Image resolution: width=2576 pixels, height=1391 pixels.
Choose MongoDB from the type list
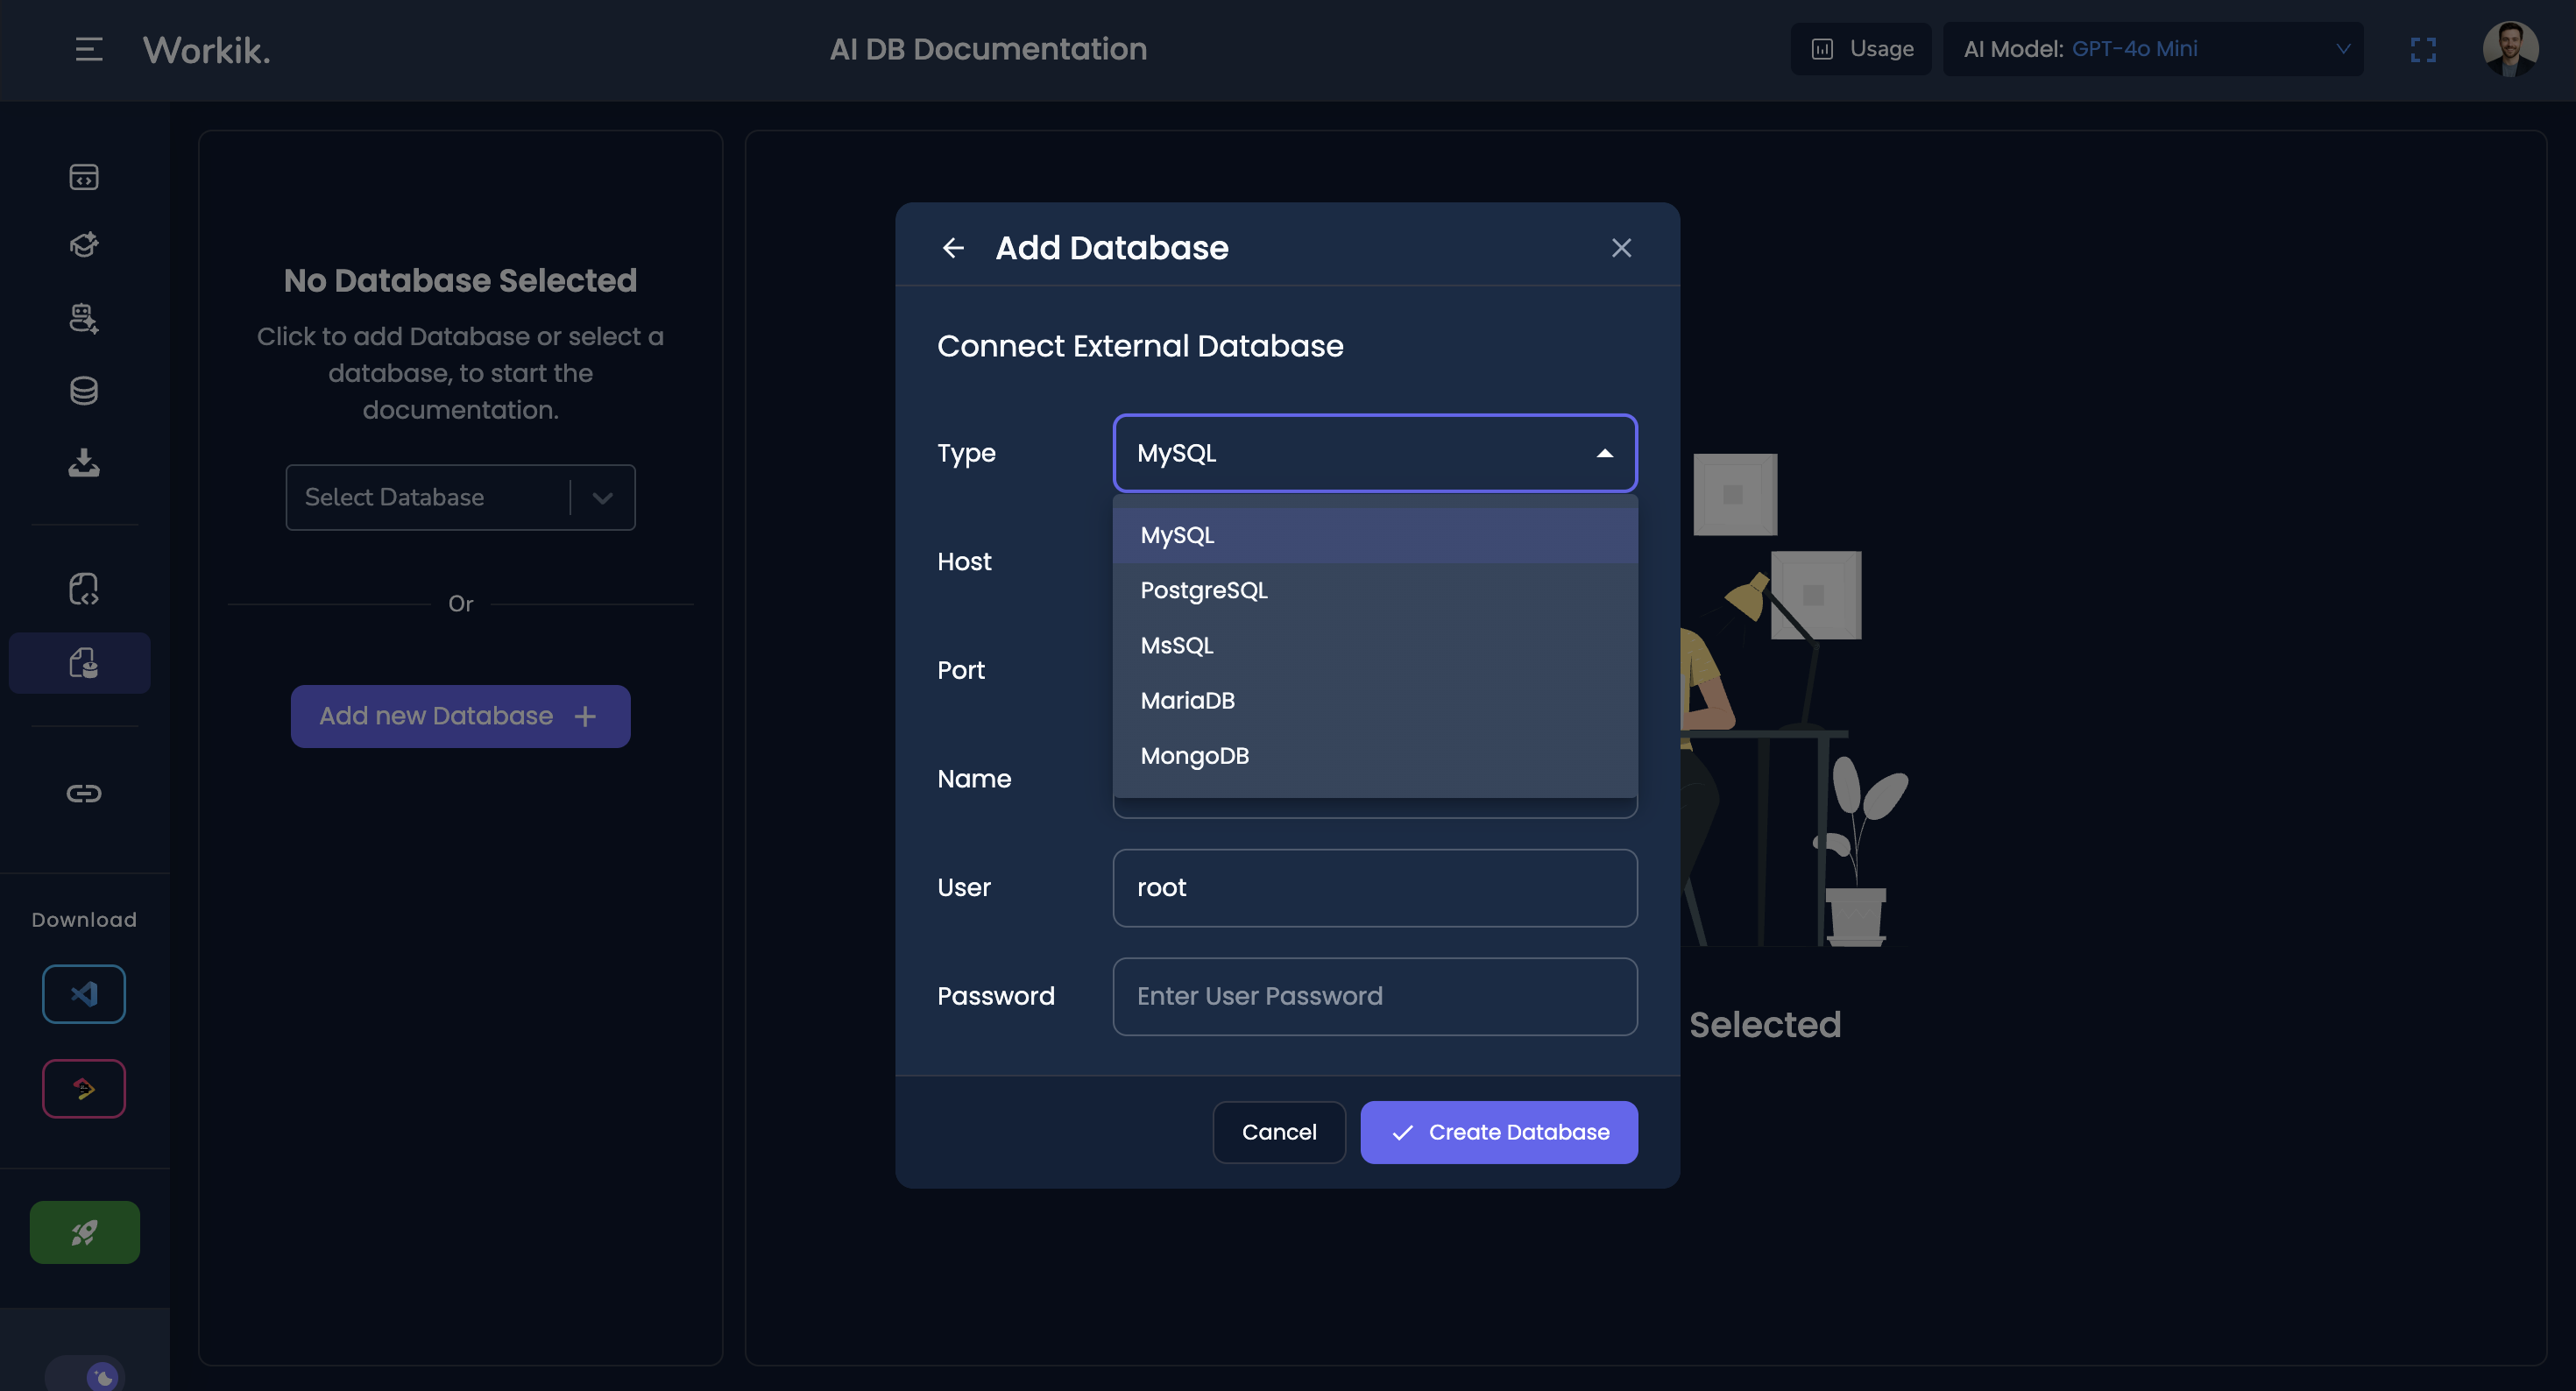[x=1375, y=755]
